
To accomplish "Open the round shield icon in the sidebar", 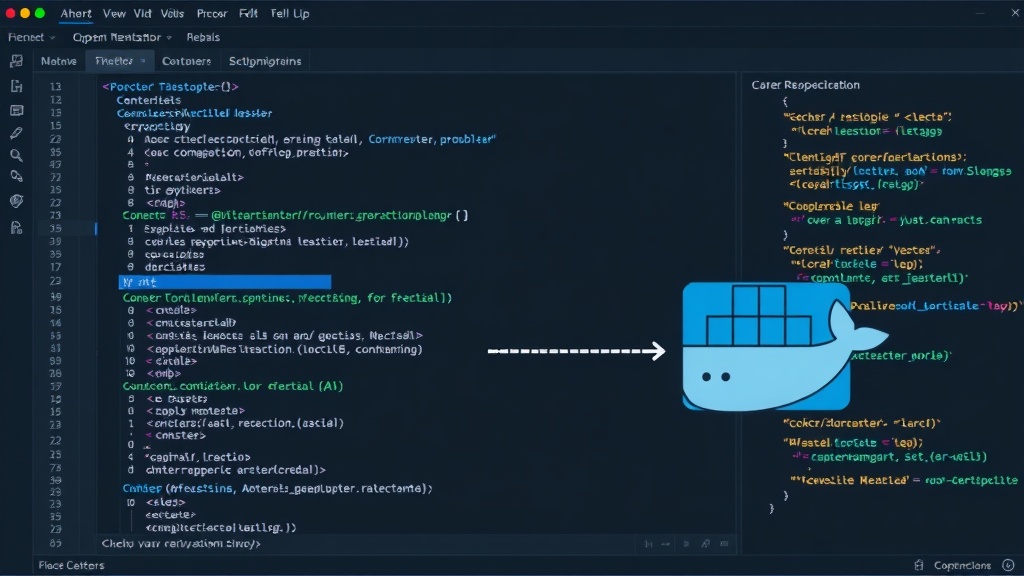I will coord(16,201).
